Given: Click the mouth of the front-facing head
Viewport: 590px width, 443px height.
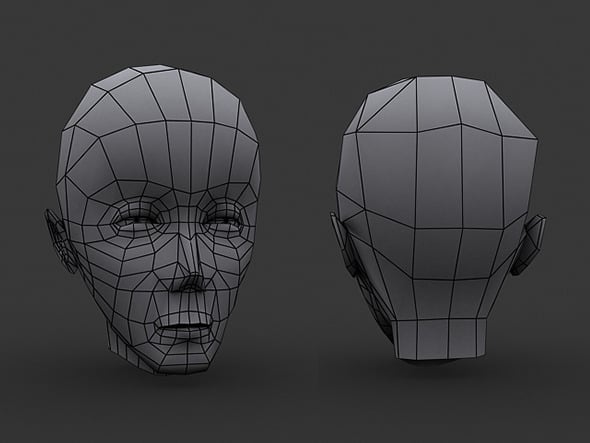Looking at the screenshot, I should pyautogui.click(x=184, y=328).
